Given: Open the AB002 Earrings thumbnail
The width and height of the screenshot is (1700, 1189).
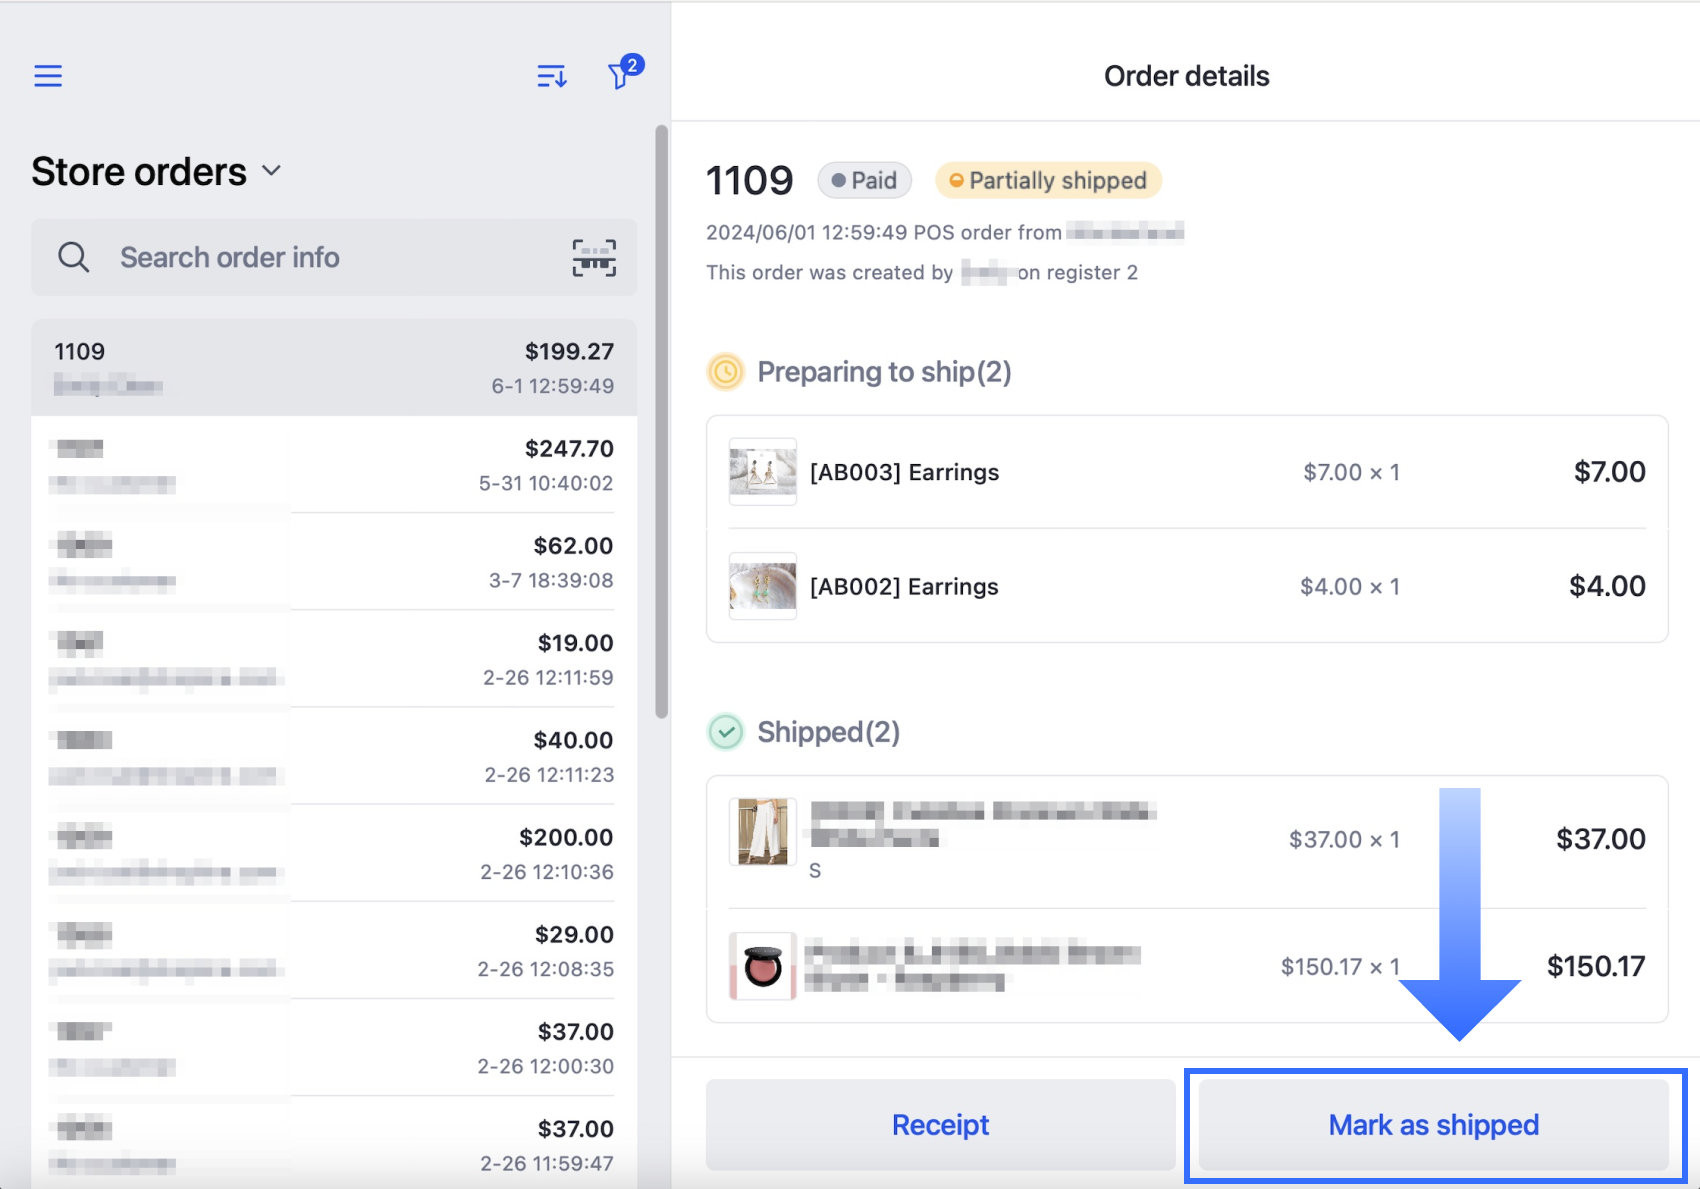Looking at the screenshot, I should tap(763, 586).
